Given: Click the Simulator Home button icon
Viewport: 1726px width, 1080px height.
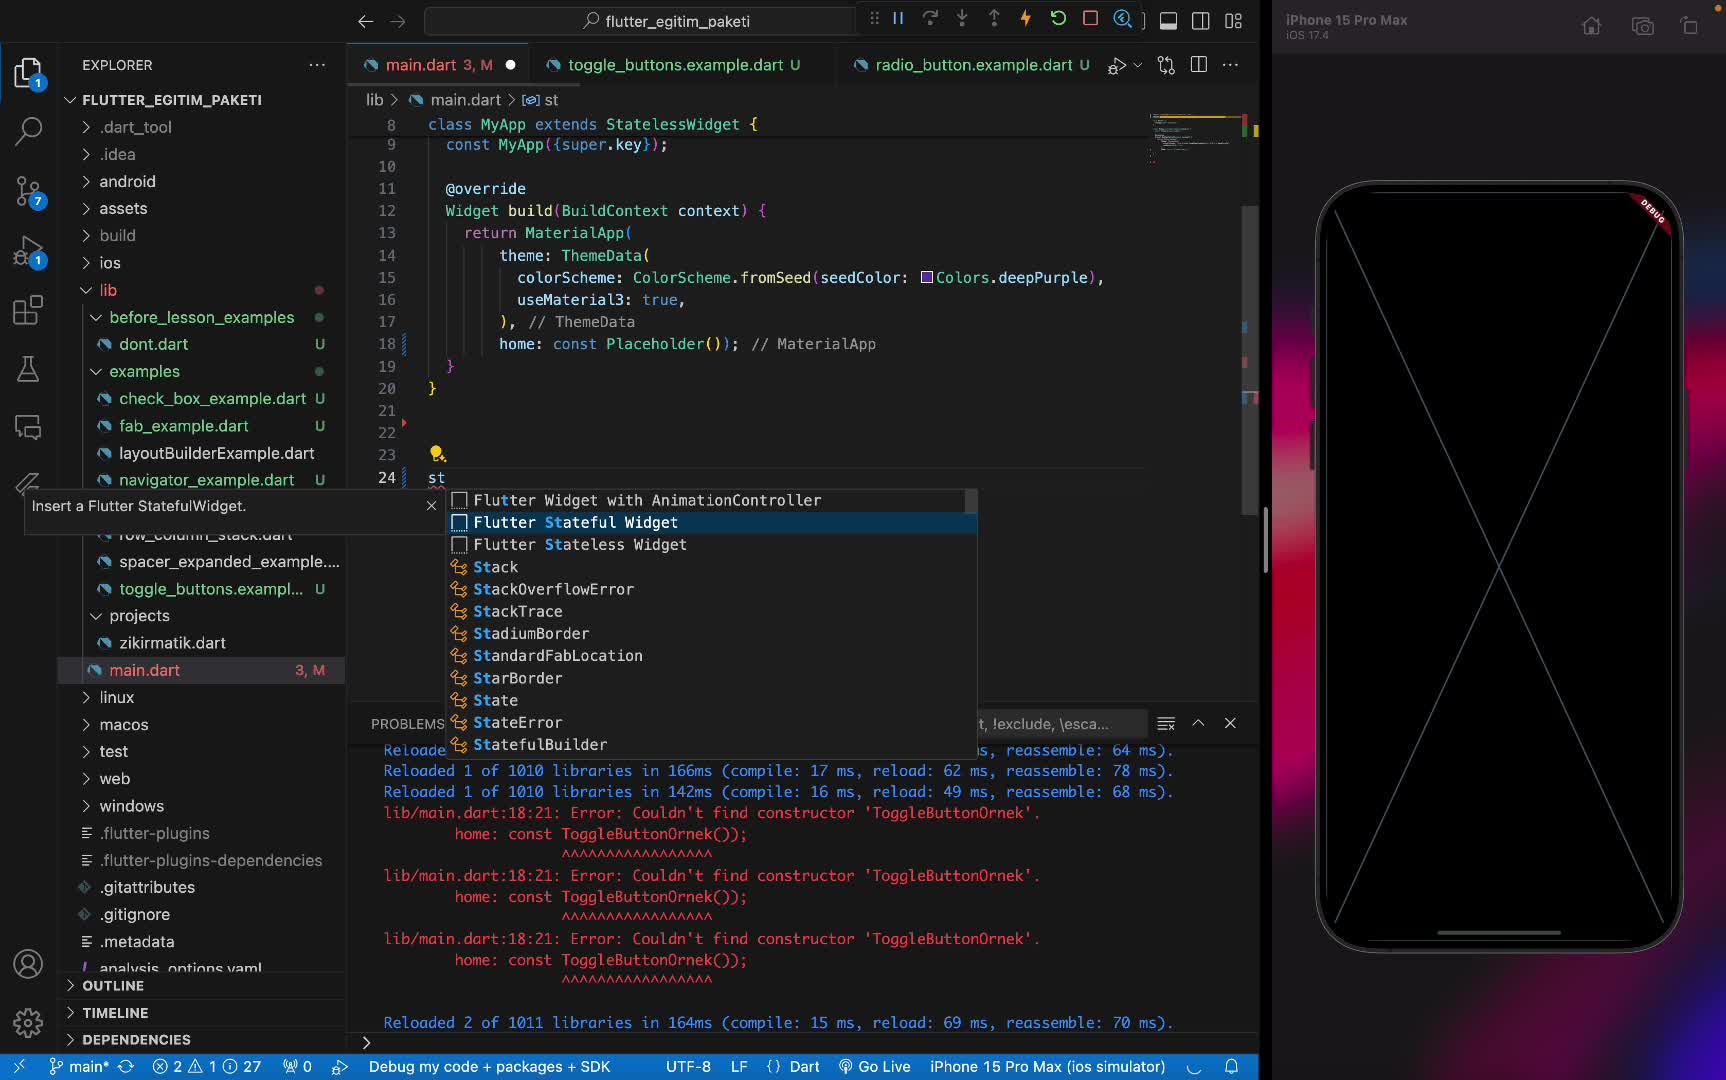Looking at the screenshot, I should click(1591, 26).
